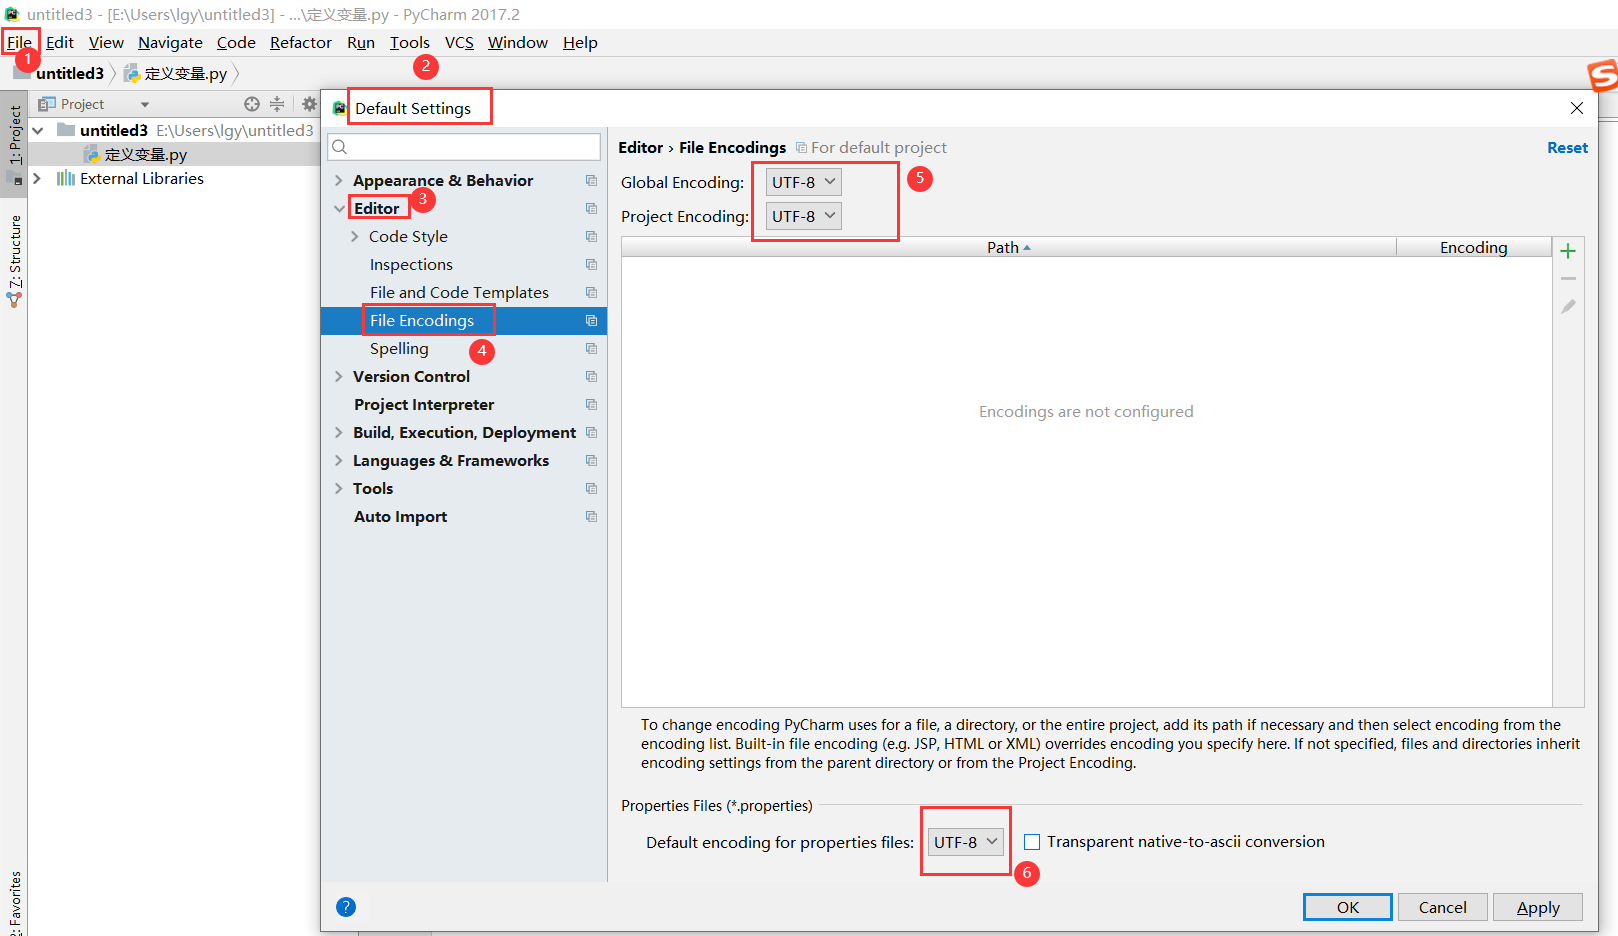The image size is (1618, 936).
Task: Click project-level icon beside Inspections
Action: point(591,264)
